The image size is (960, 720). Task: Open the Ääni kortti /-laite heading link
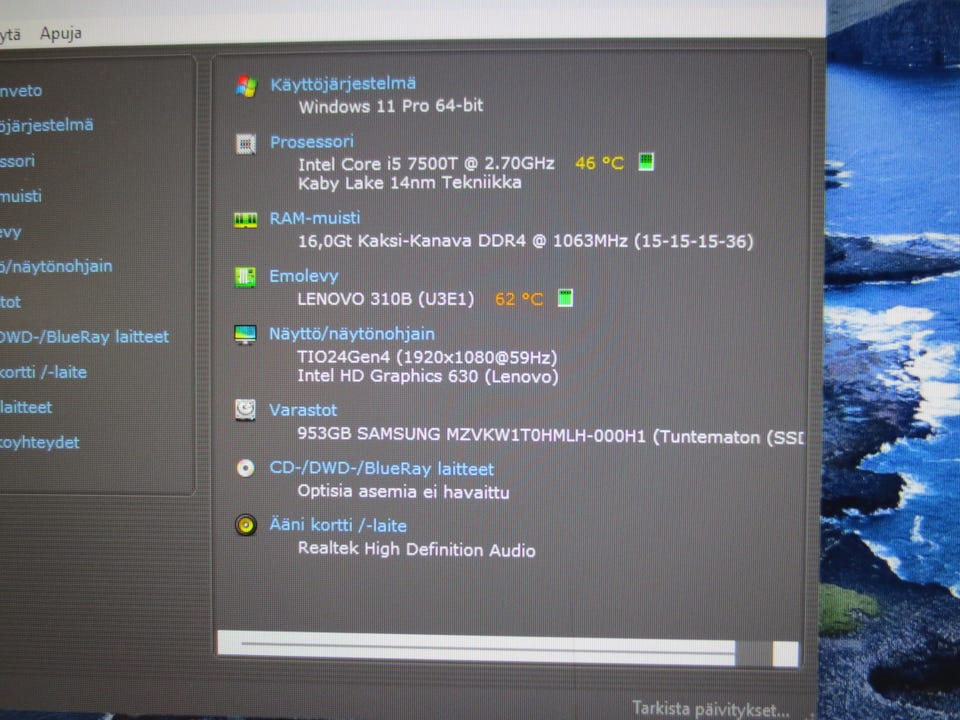pyautogui.click(x=338, y=525)
